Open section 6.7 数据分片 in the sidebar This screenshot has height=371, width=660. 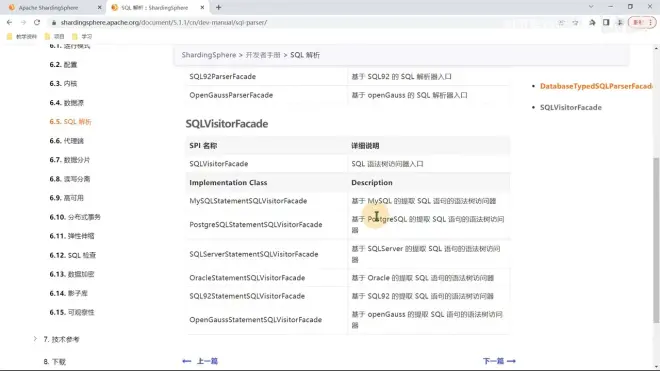69,160
